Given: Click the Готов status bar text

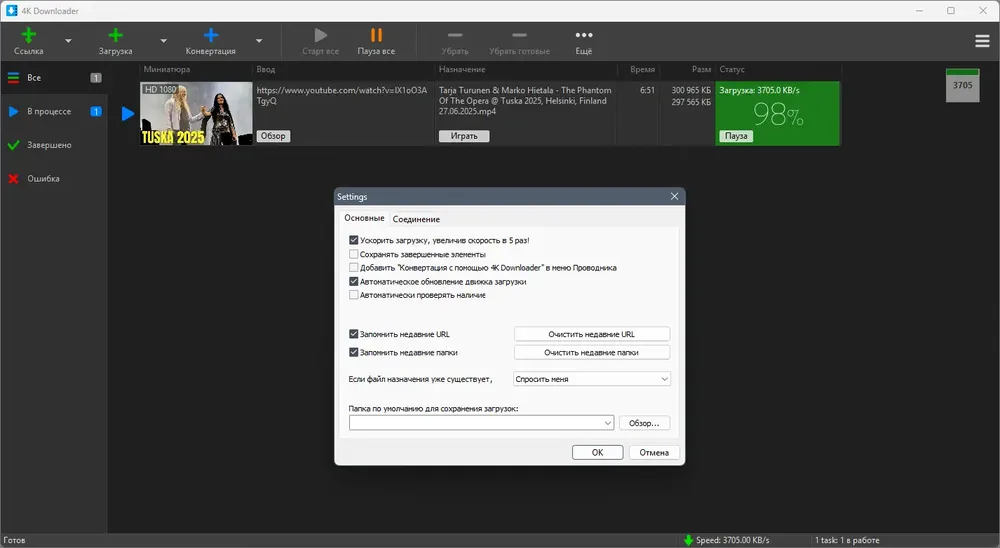Looking at the screenshot, I should (15, 540).
